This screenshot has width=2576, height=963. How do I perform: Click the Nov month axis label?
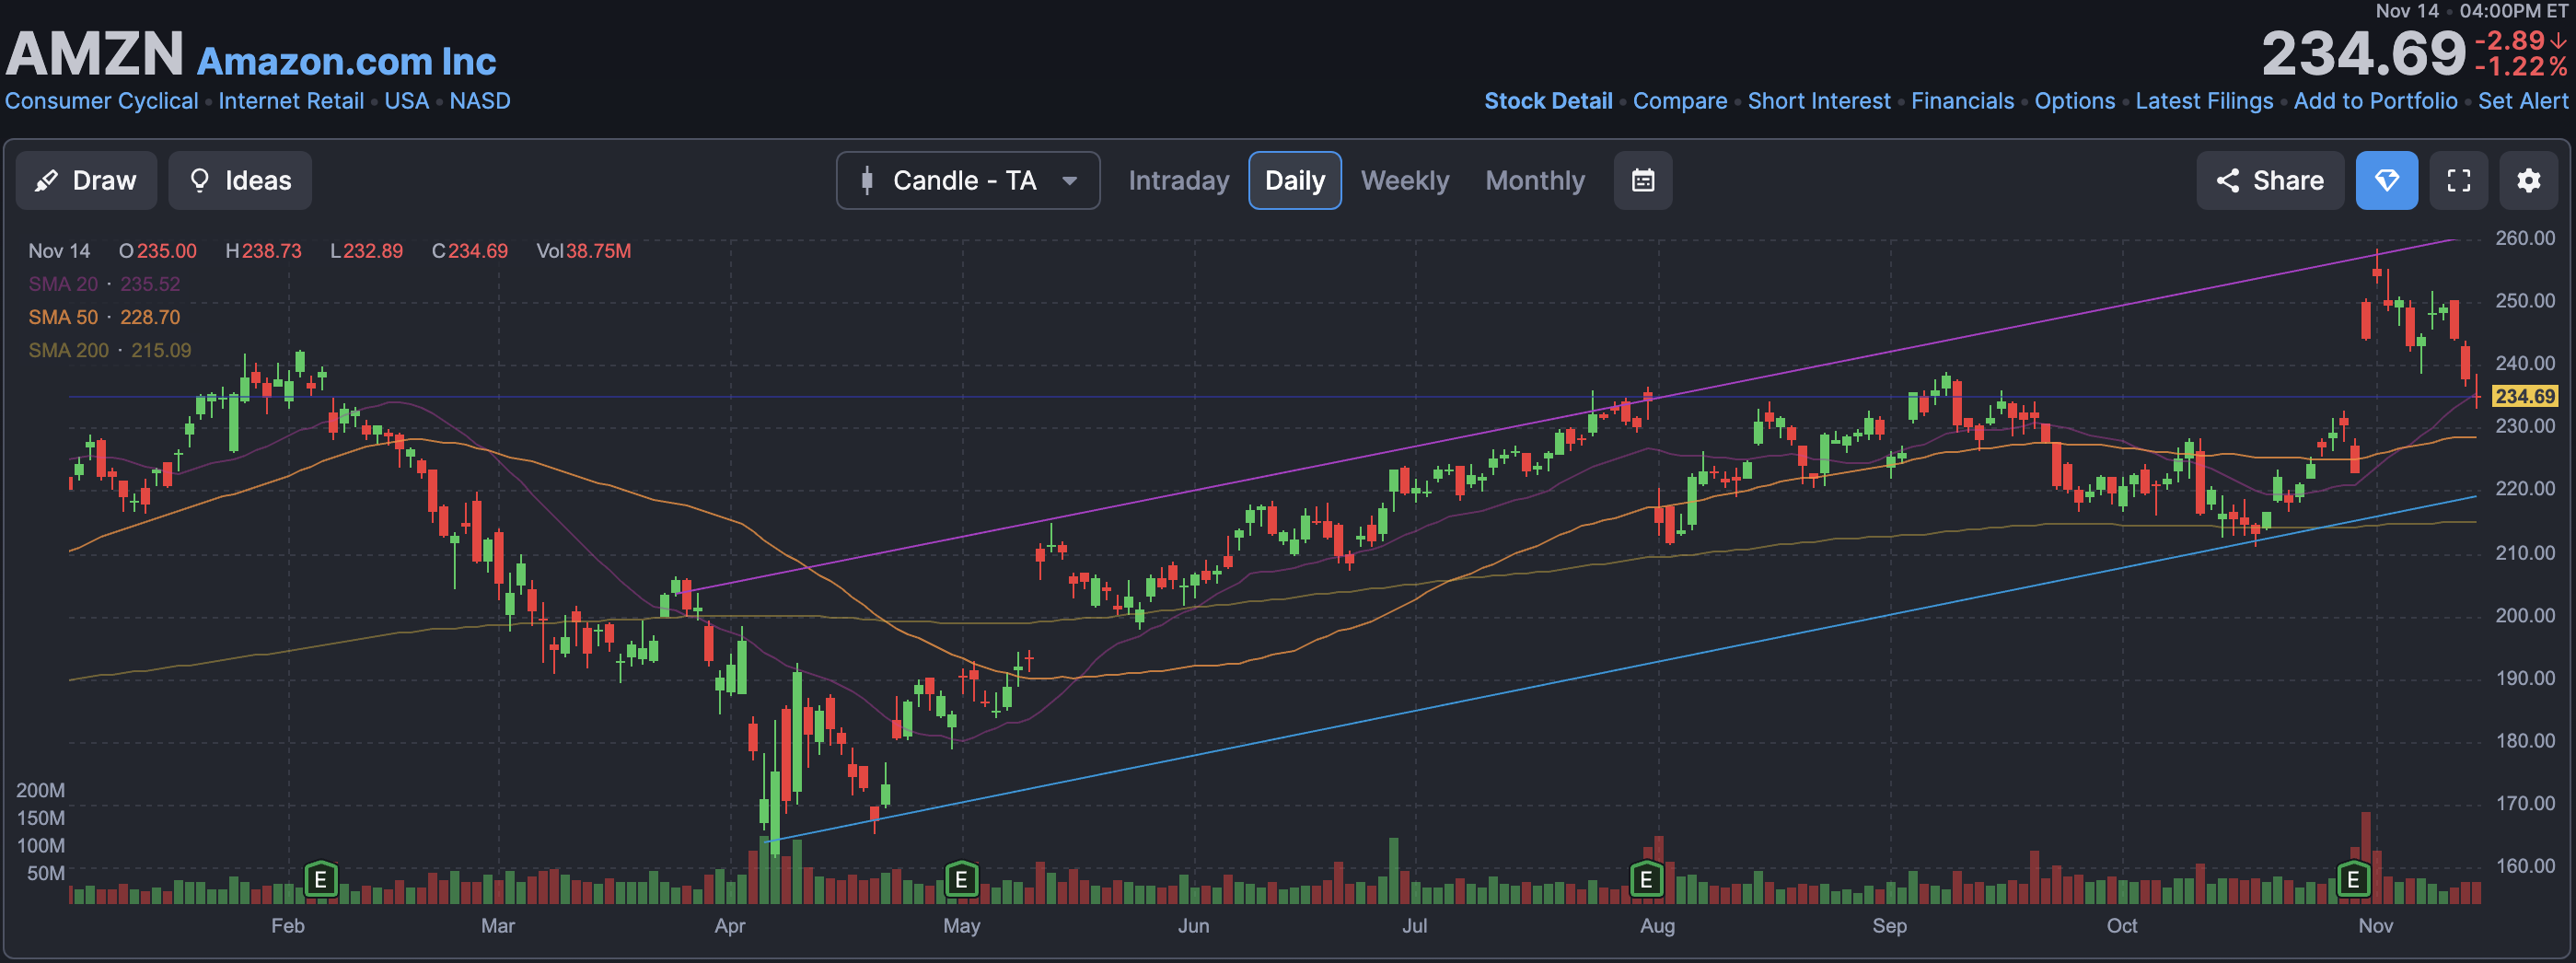[2376, 925]
